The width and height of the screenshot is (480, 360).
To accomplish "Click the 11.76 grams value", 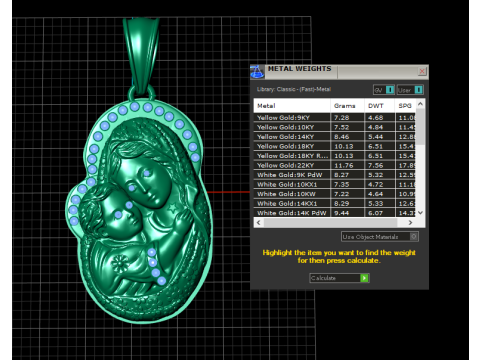I will tap(343, 165).
